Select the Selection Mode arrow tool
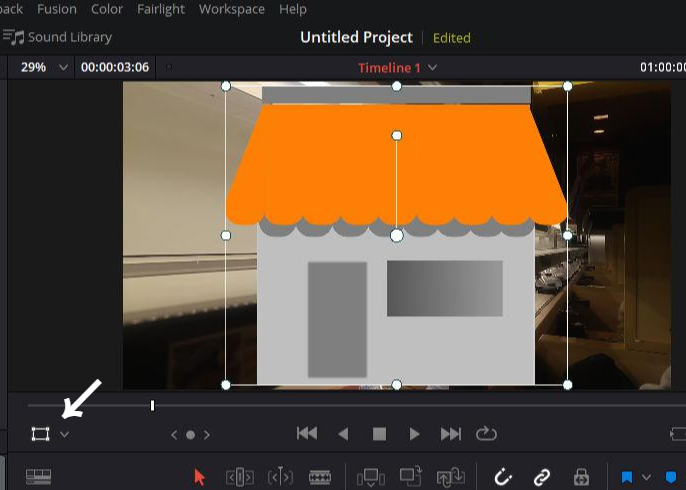Image resolution: width=686 pixels, height=490 pixels. (x=200, y=477)
